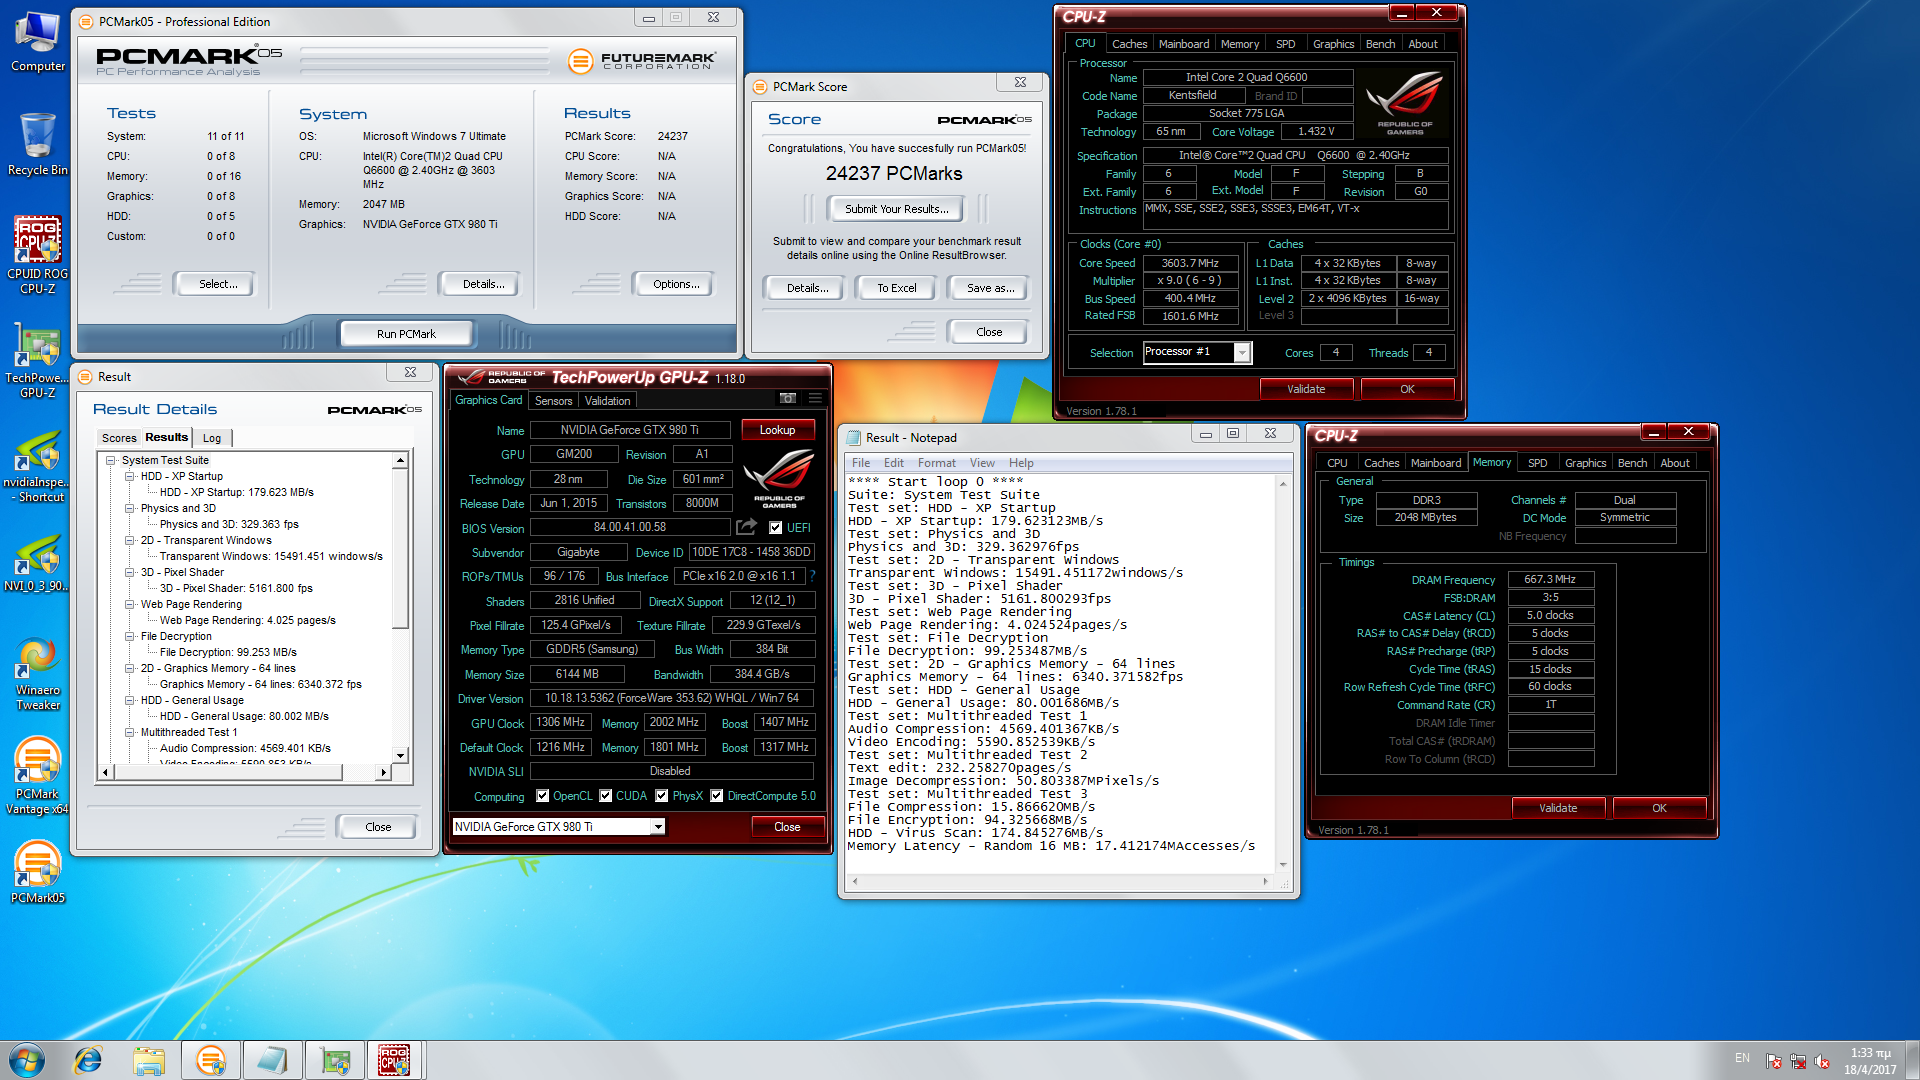This screenshot has height=1080, width=1920.
Task: Click the EN language indicator in tray
Action: point(1742,1058)
